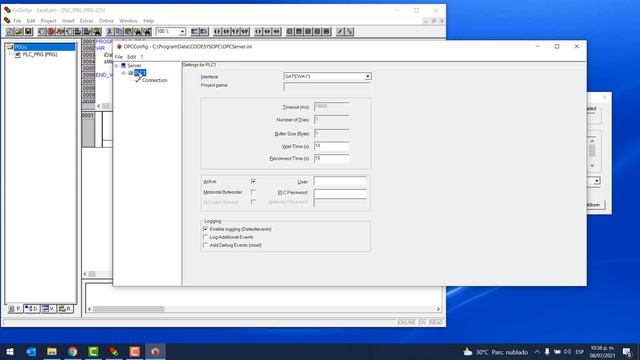
Task: Click the PLC Password input field
Action: pos(340,193)
